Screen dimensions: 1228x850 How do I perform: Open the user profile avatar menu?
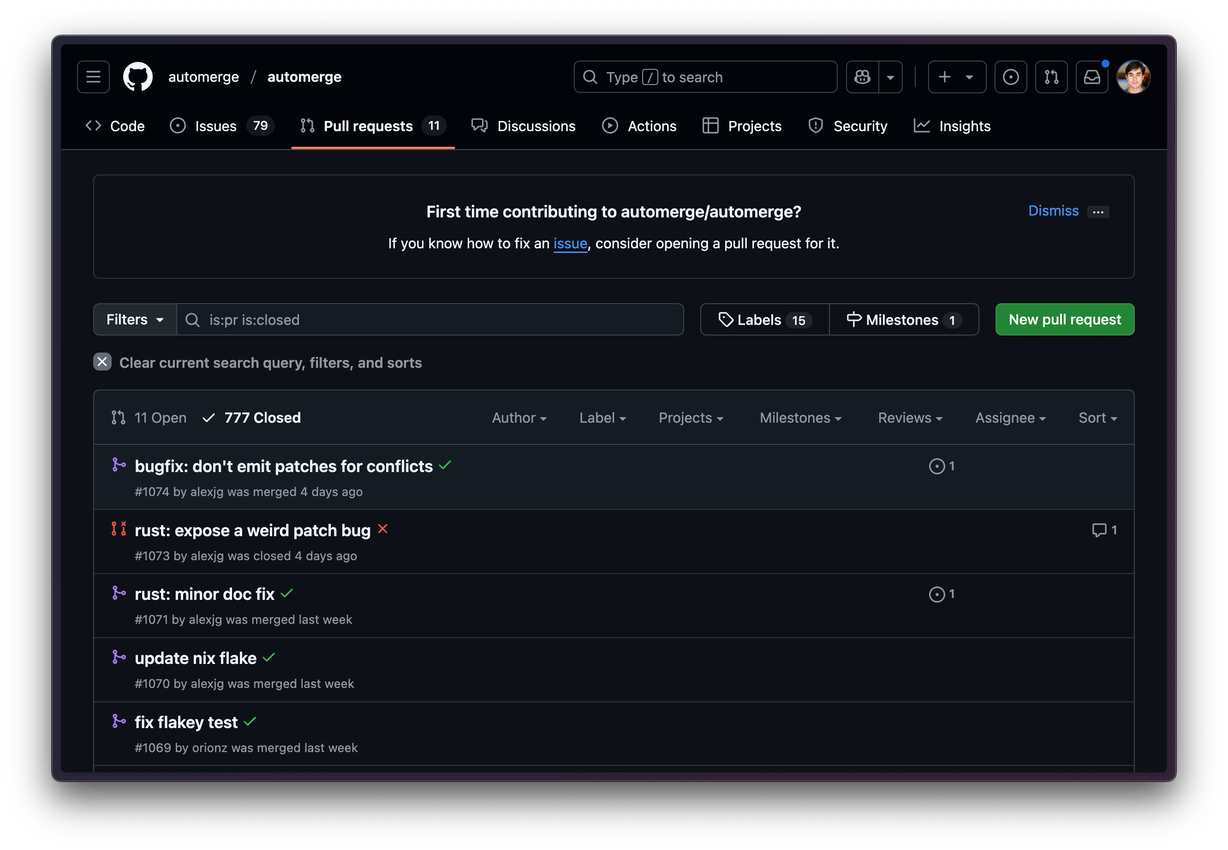point(1133,77)
